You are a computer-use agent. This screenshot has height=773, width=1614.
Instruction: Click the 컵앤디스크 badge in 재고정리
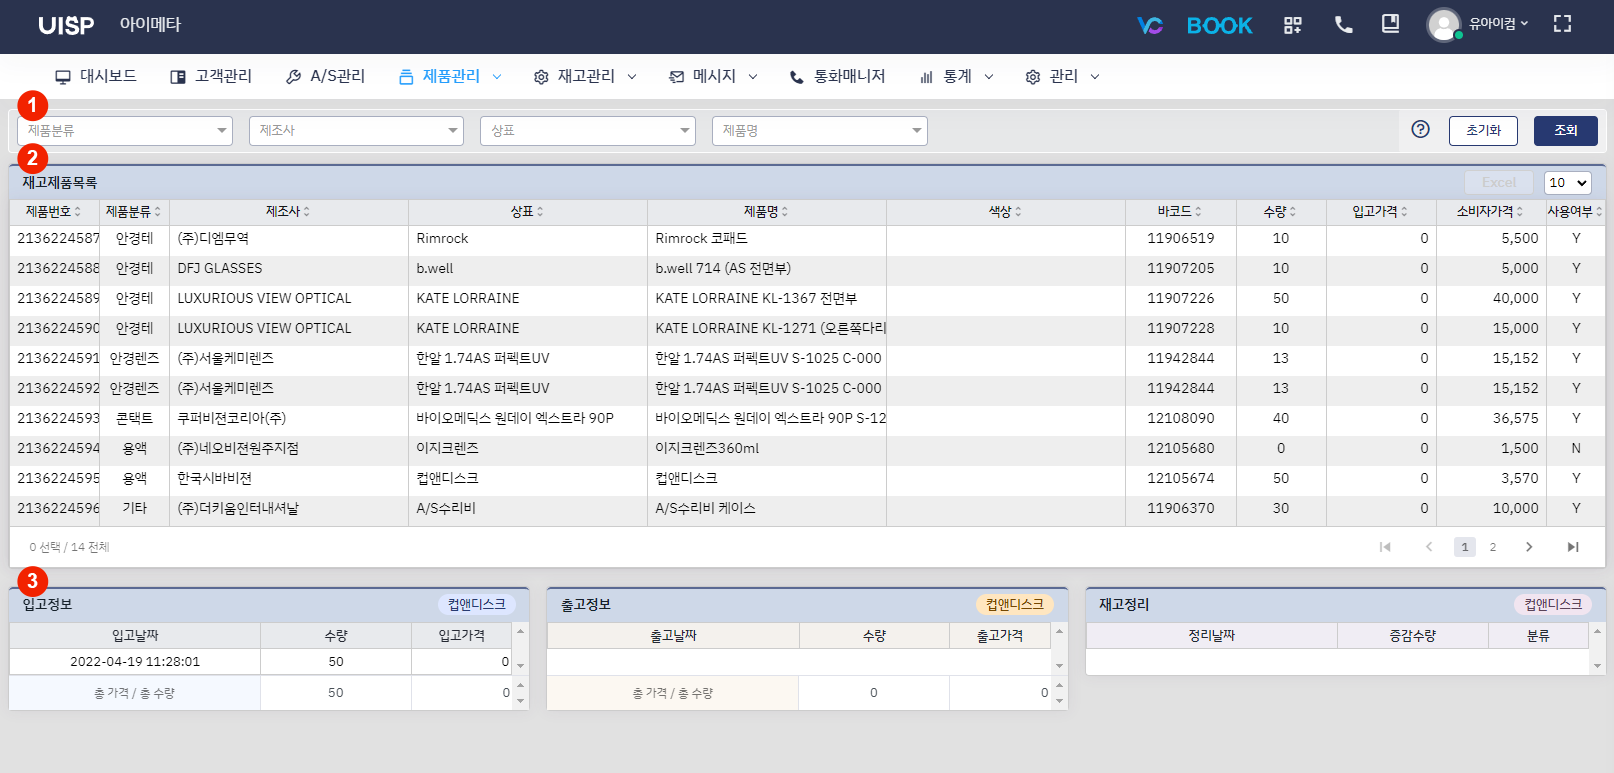[x=1553, y=604]
